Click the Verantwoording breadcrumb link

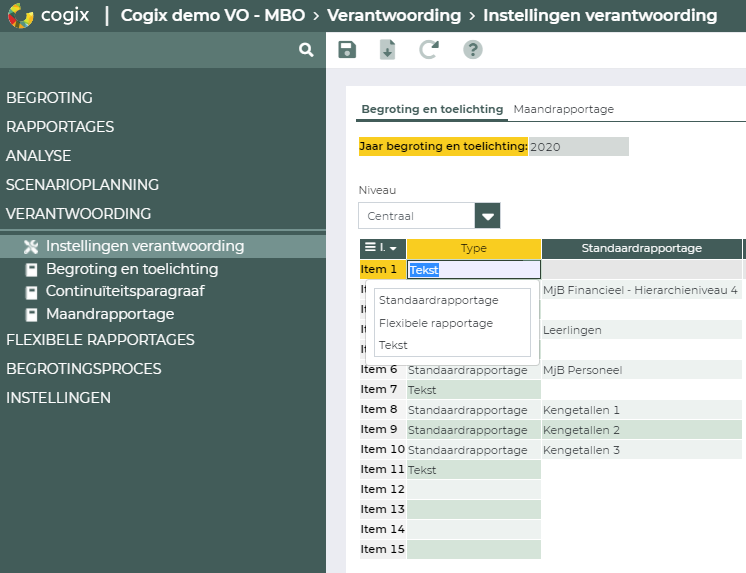394,15
